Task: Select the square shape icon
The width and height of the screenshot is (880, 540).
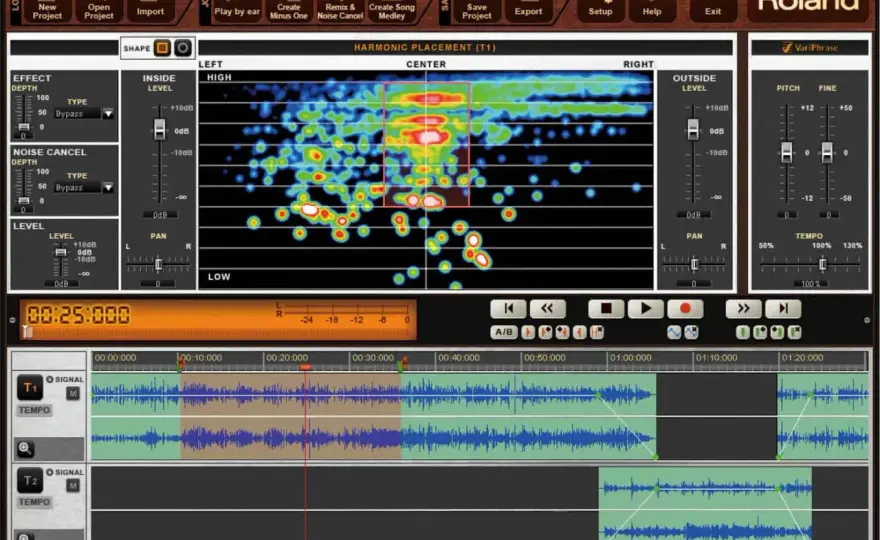Action: click(162, 48)
